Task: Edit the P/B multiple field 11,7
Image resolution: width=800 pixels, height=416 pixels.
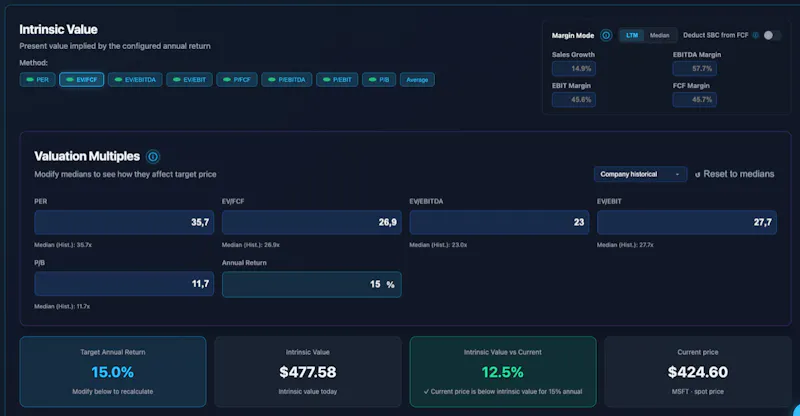Action: (124, 284)
